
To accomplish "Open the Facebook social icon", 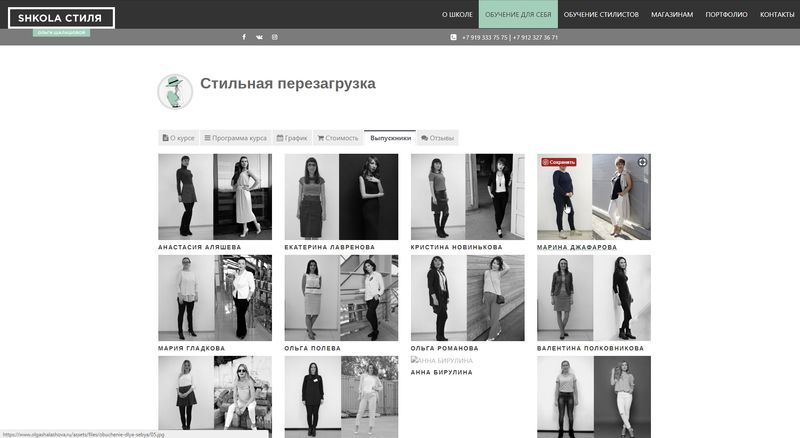I will pos(244,37).
